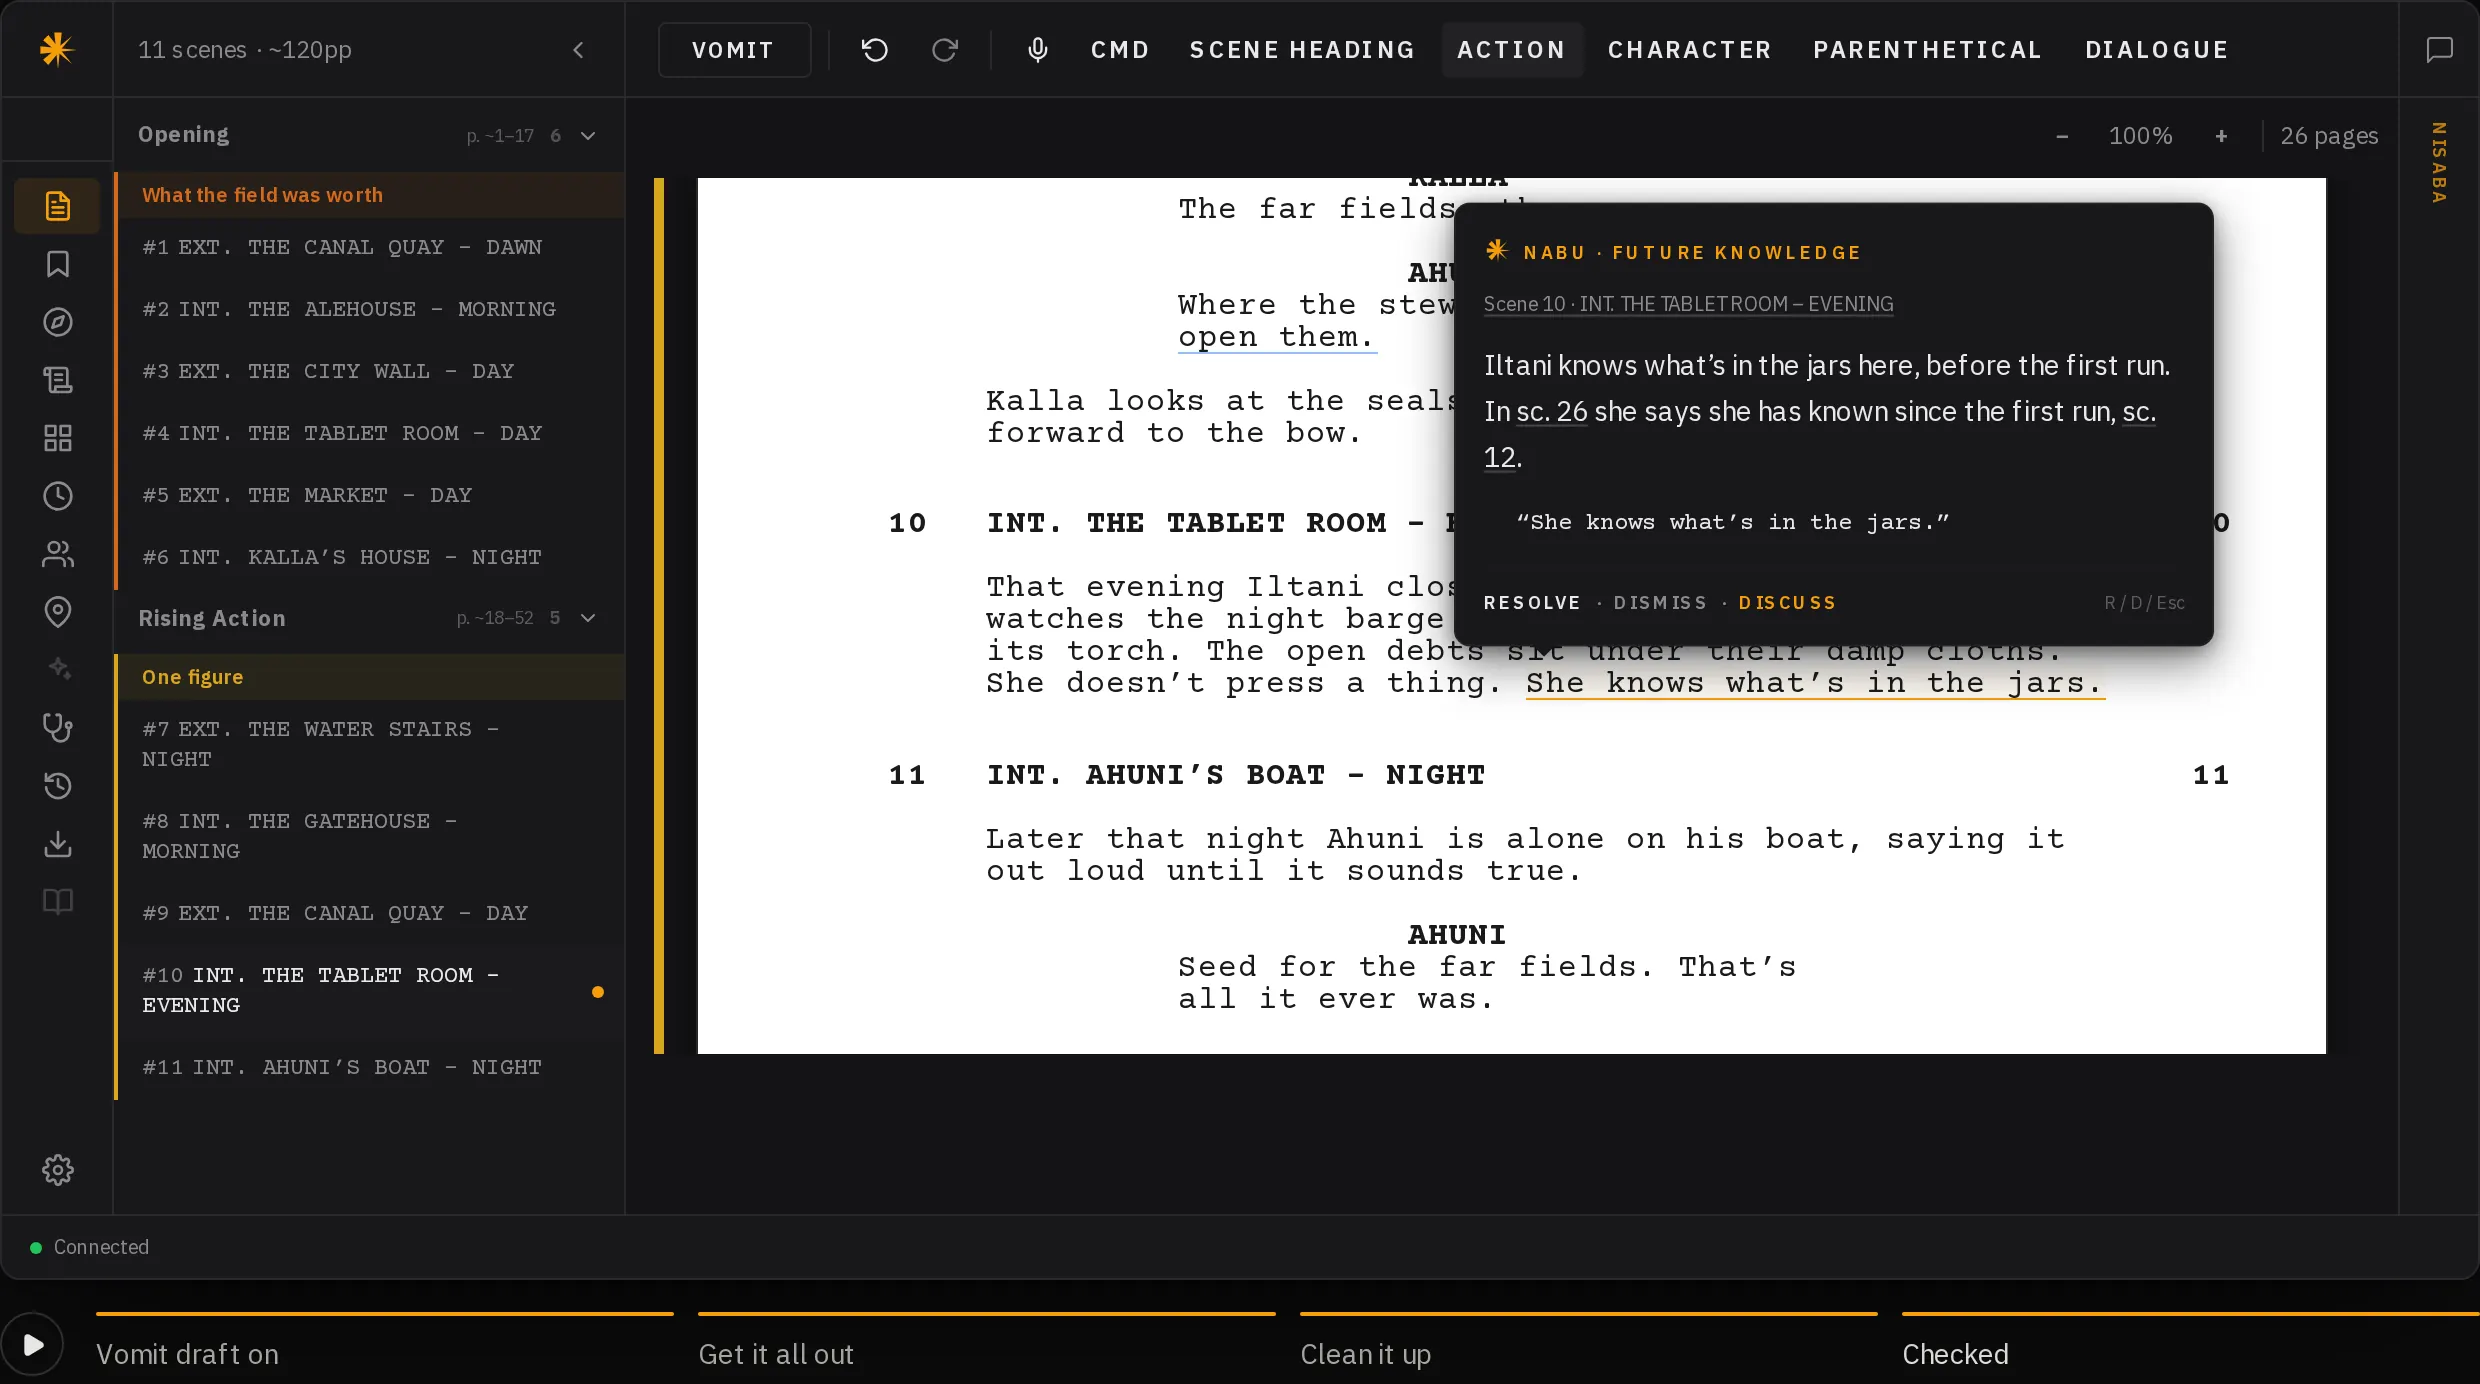This screenshot has height=1384, width=2480.
Task: Click the play button at bottom left
Action: [32, 1345]
